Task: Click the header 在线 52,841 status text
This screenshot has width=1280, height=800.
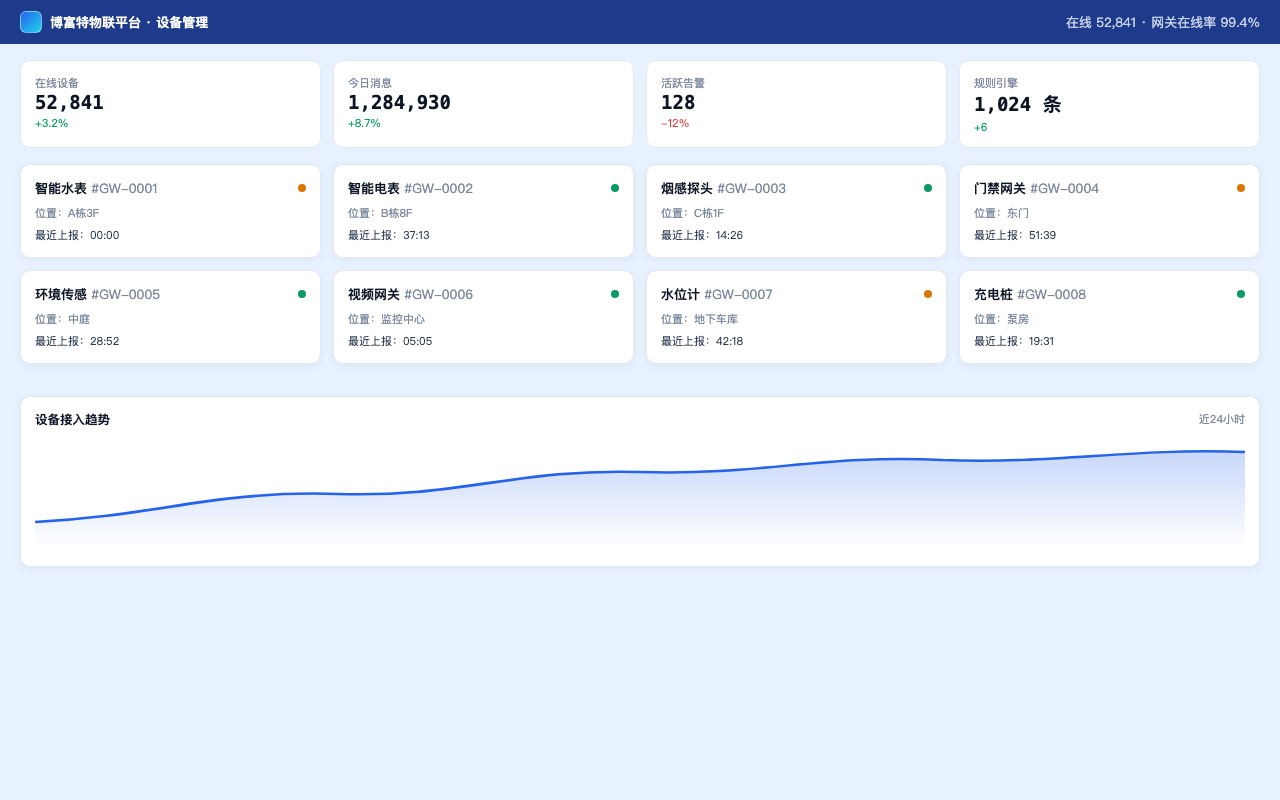Action: click(1101, 22)
